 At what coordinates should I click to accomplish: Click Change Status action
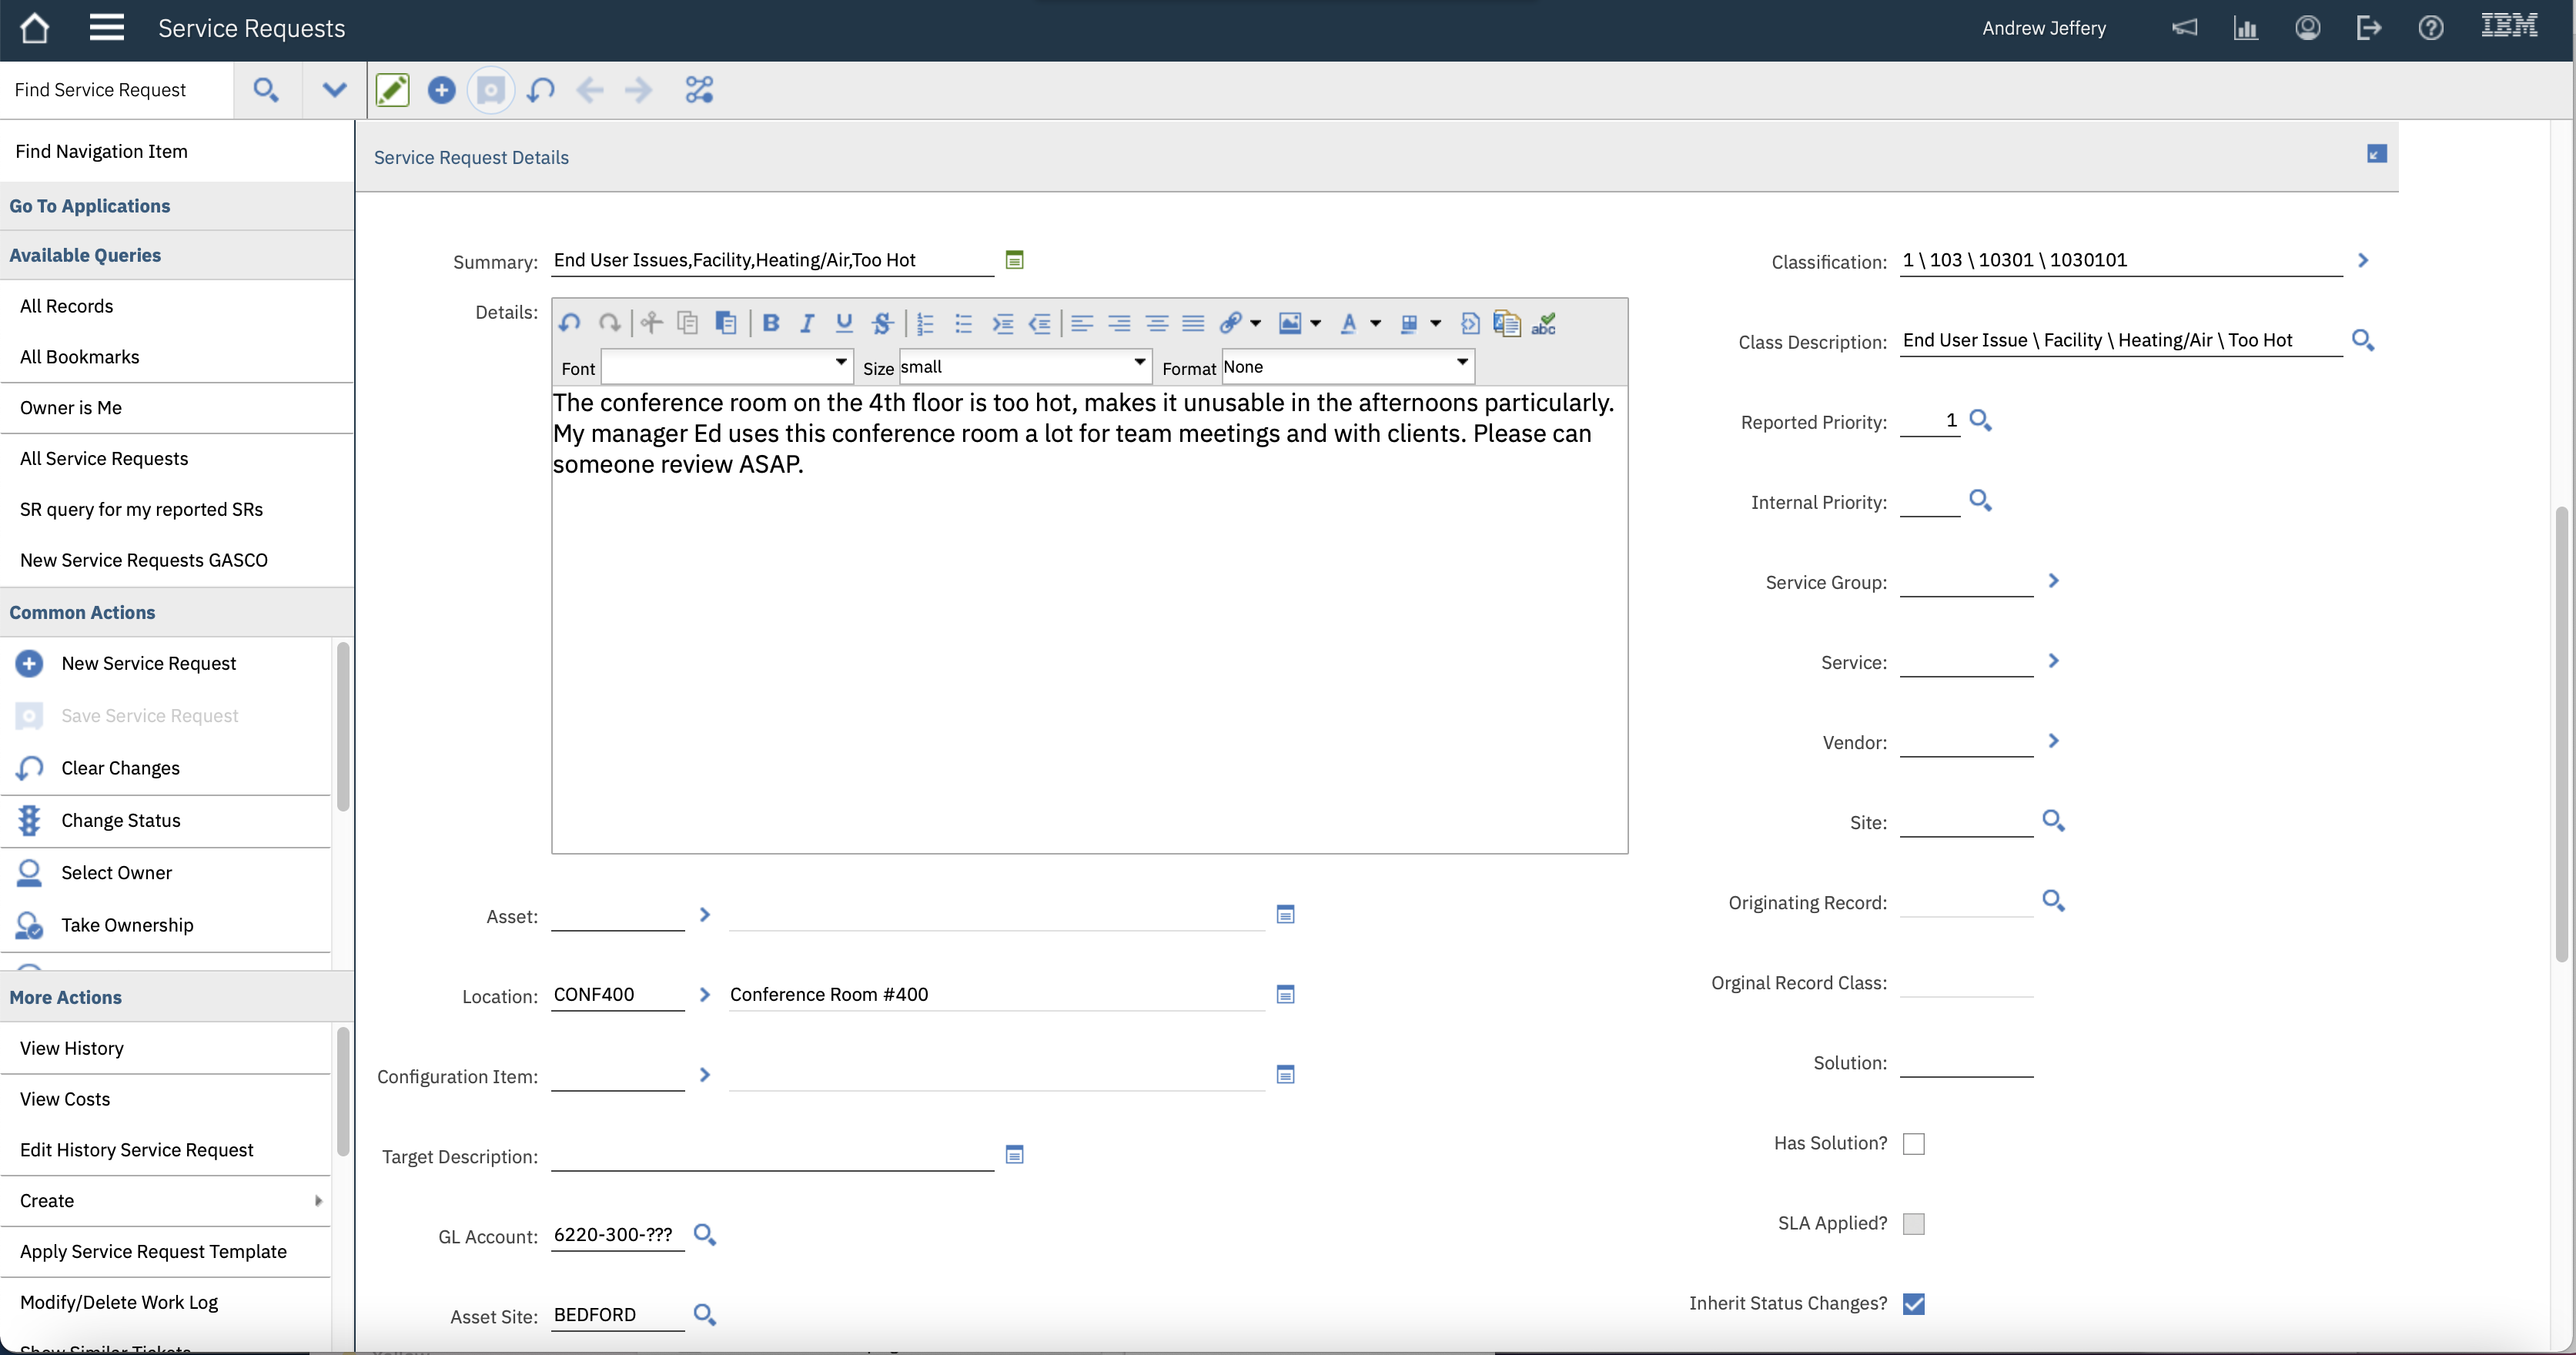click(121, 820)
